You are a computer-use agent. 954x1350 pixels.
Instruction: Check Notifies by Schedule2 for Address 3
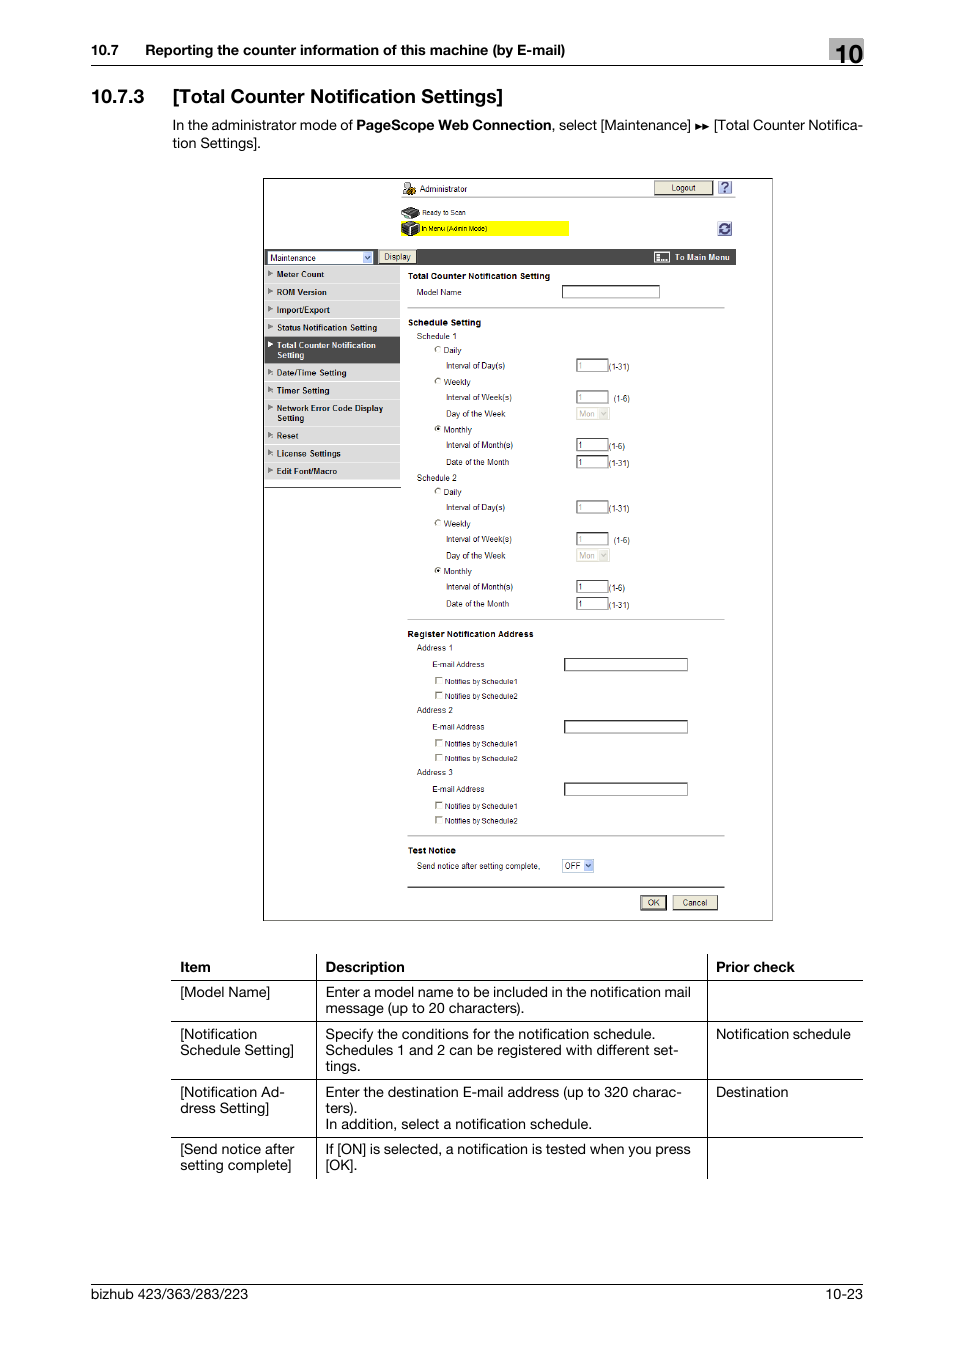click(x=438, y=820)
